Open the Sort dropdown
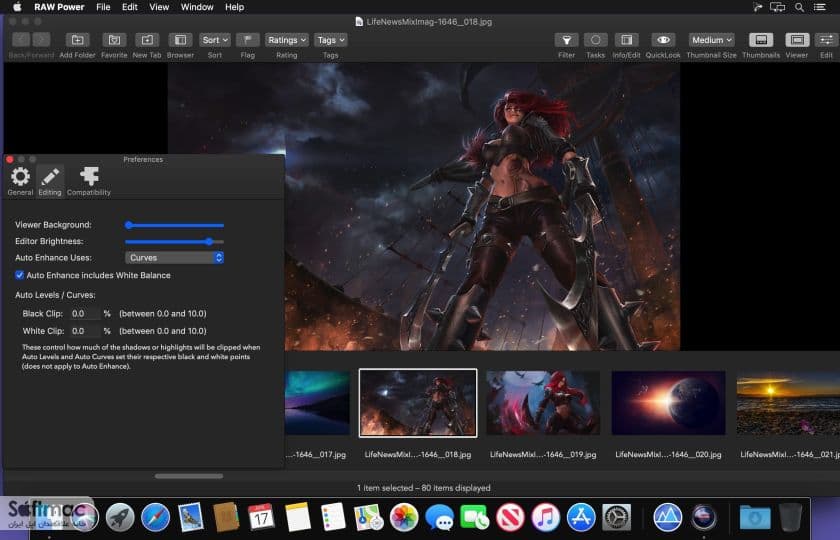The image size is (840, 540). tap(215, 40)
